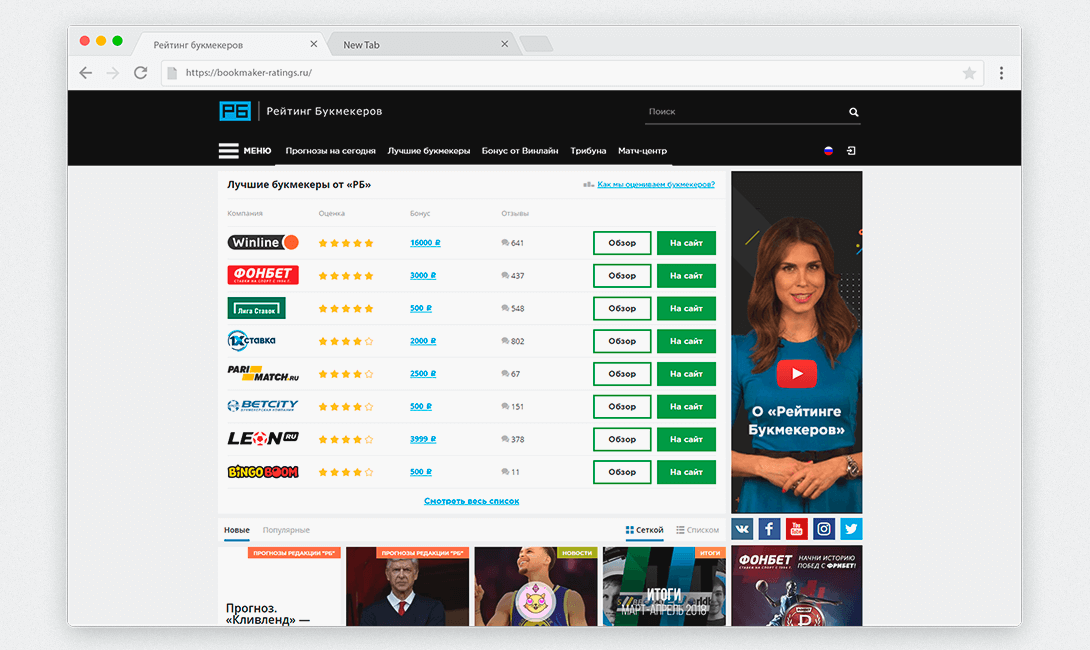Open Матч-центр menu item

coord(642,151)
